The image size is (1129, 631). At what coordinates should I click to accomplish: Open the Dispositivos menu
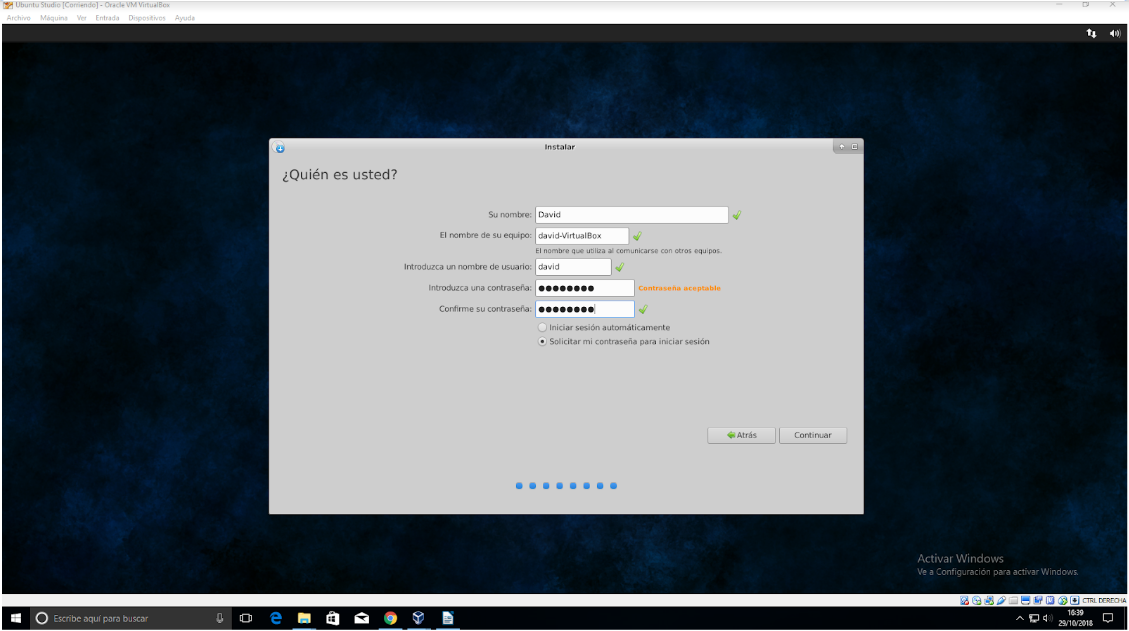pos(146,18)
